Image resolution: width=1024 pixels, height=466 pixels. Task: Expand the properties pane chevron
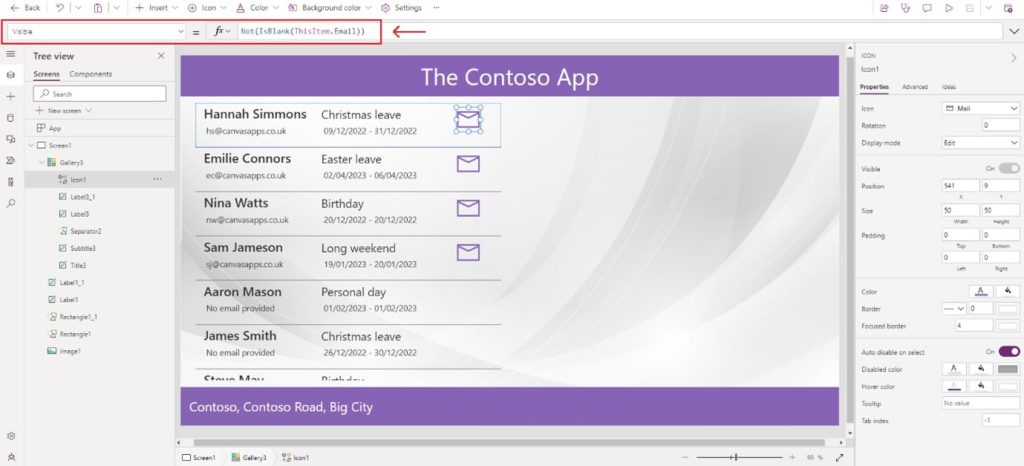pyautogui.click(x=1014, y=57)
